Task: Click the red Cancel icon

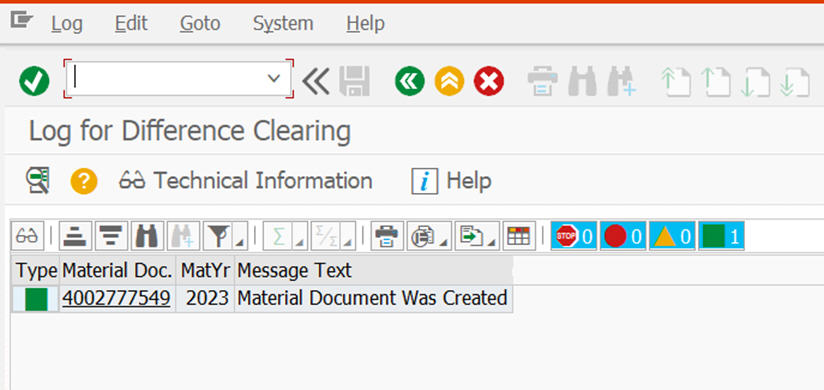Action: [489, 81]
